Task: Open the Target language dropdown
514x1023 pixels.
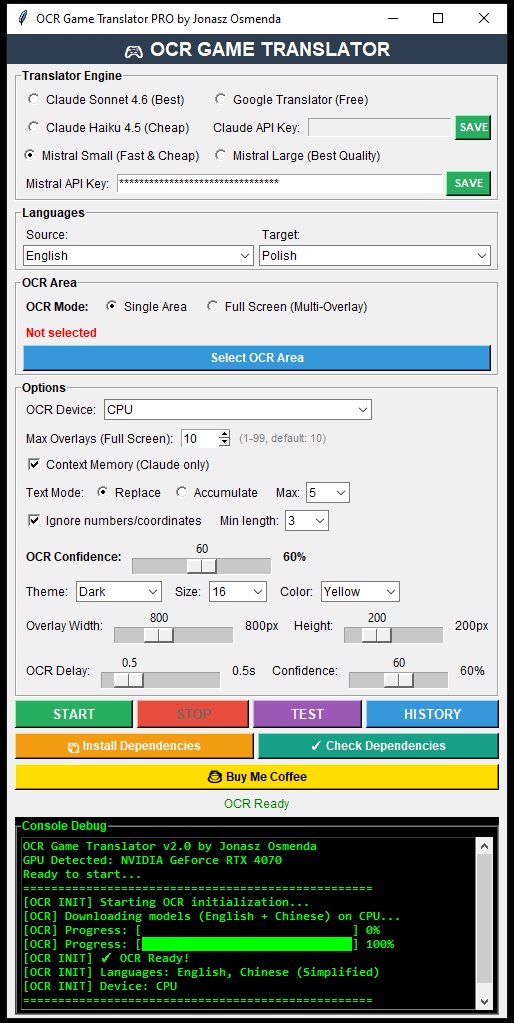Action: point(374,256)
